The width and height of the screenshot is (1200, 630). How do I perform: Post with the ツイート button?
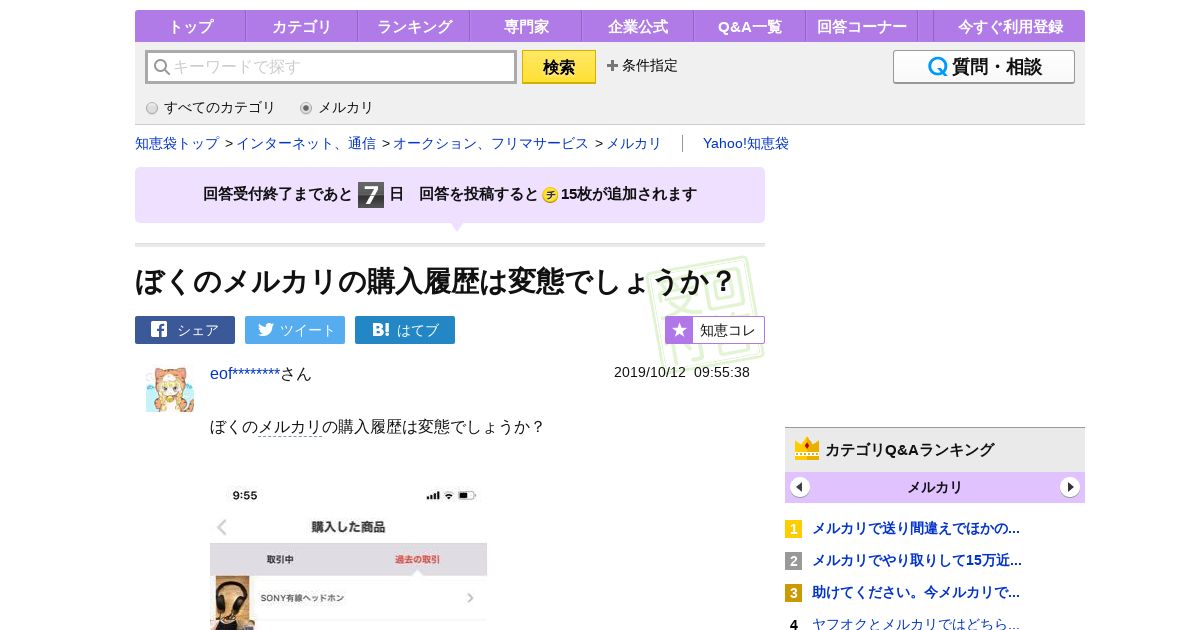pos(295,330)
